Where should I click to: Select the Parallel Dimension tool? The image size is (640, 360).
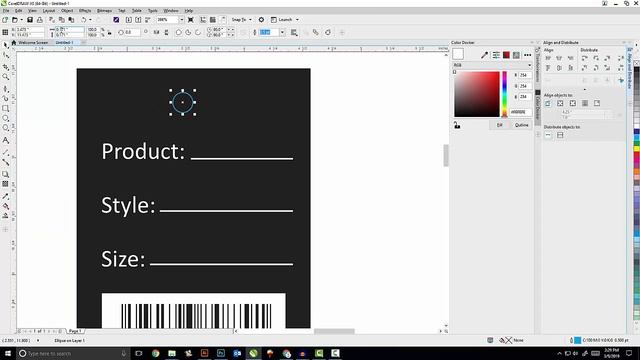(5, 152)
